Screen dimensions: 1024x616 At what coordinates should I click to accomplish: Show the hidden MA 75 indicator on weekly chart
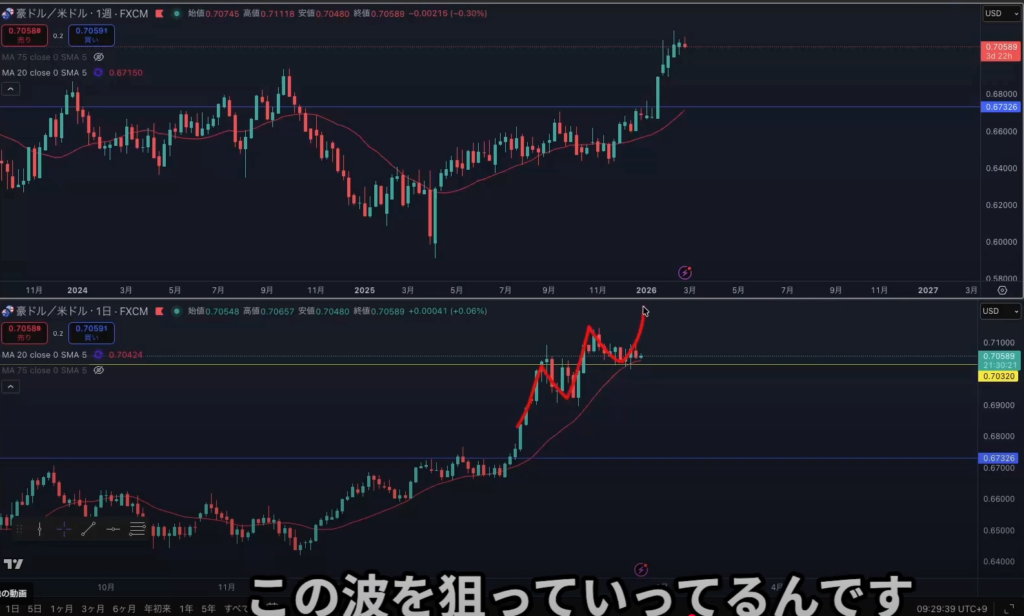pyautogui.click(x=99, y=57)
